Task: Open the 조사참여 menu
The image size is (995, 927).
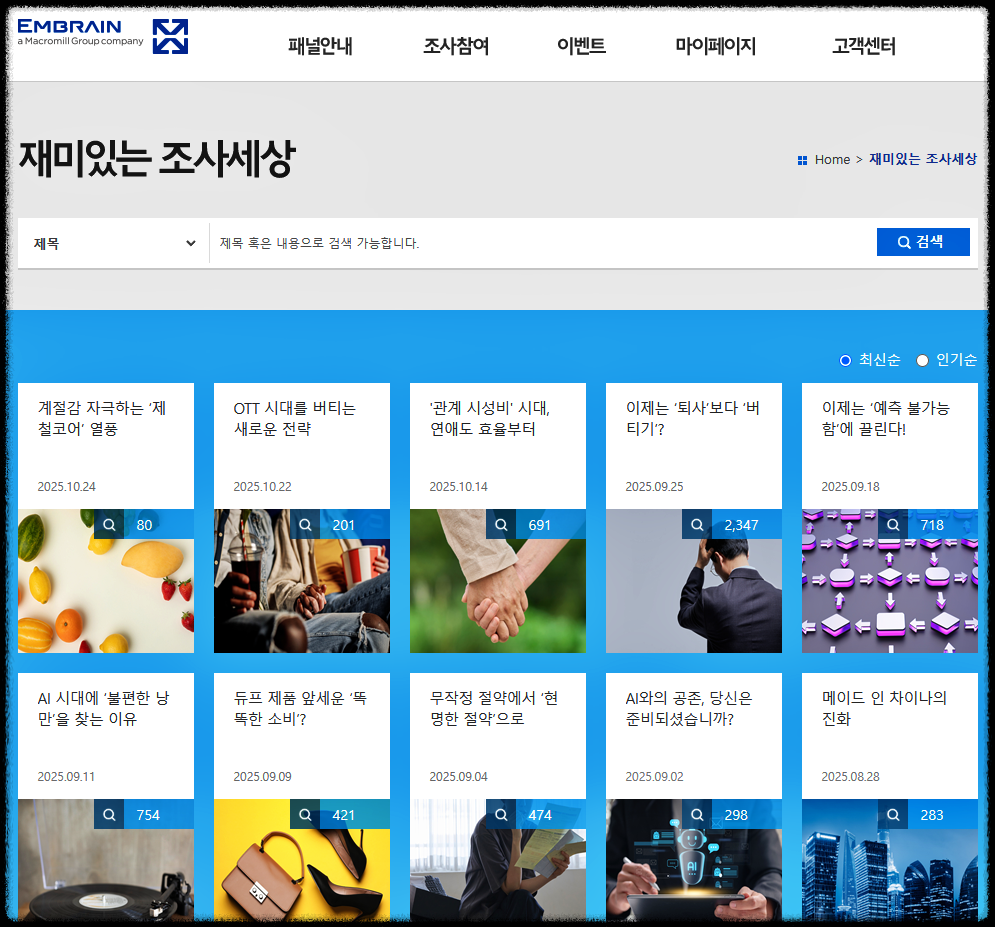Action: (x=456, y=46)
